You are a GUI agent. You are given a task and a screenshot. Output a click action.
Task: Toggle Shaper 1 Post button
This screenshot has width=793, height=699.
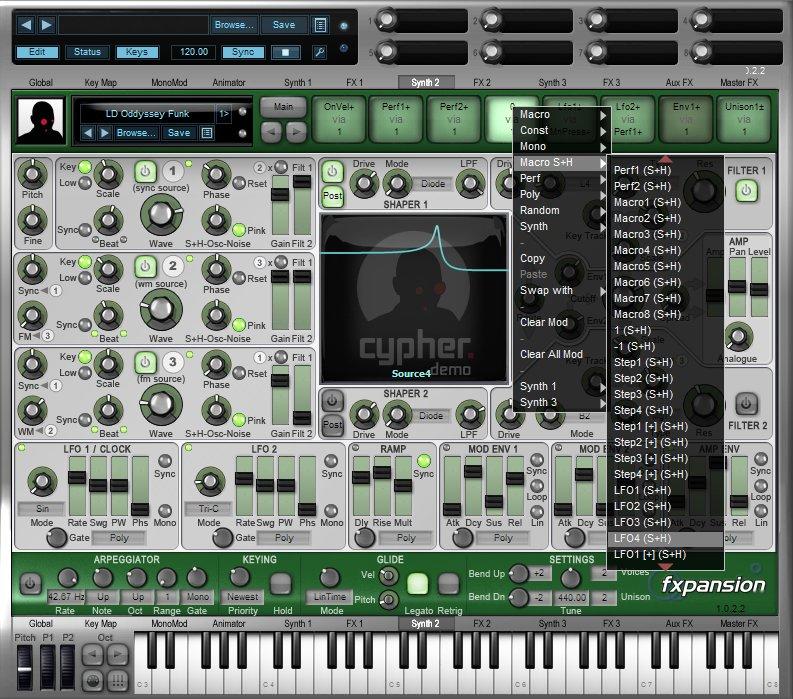click(x=332, y=196)
